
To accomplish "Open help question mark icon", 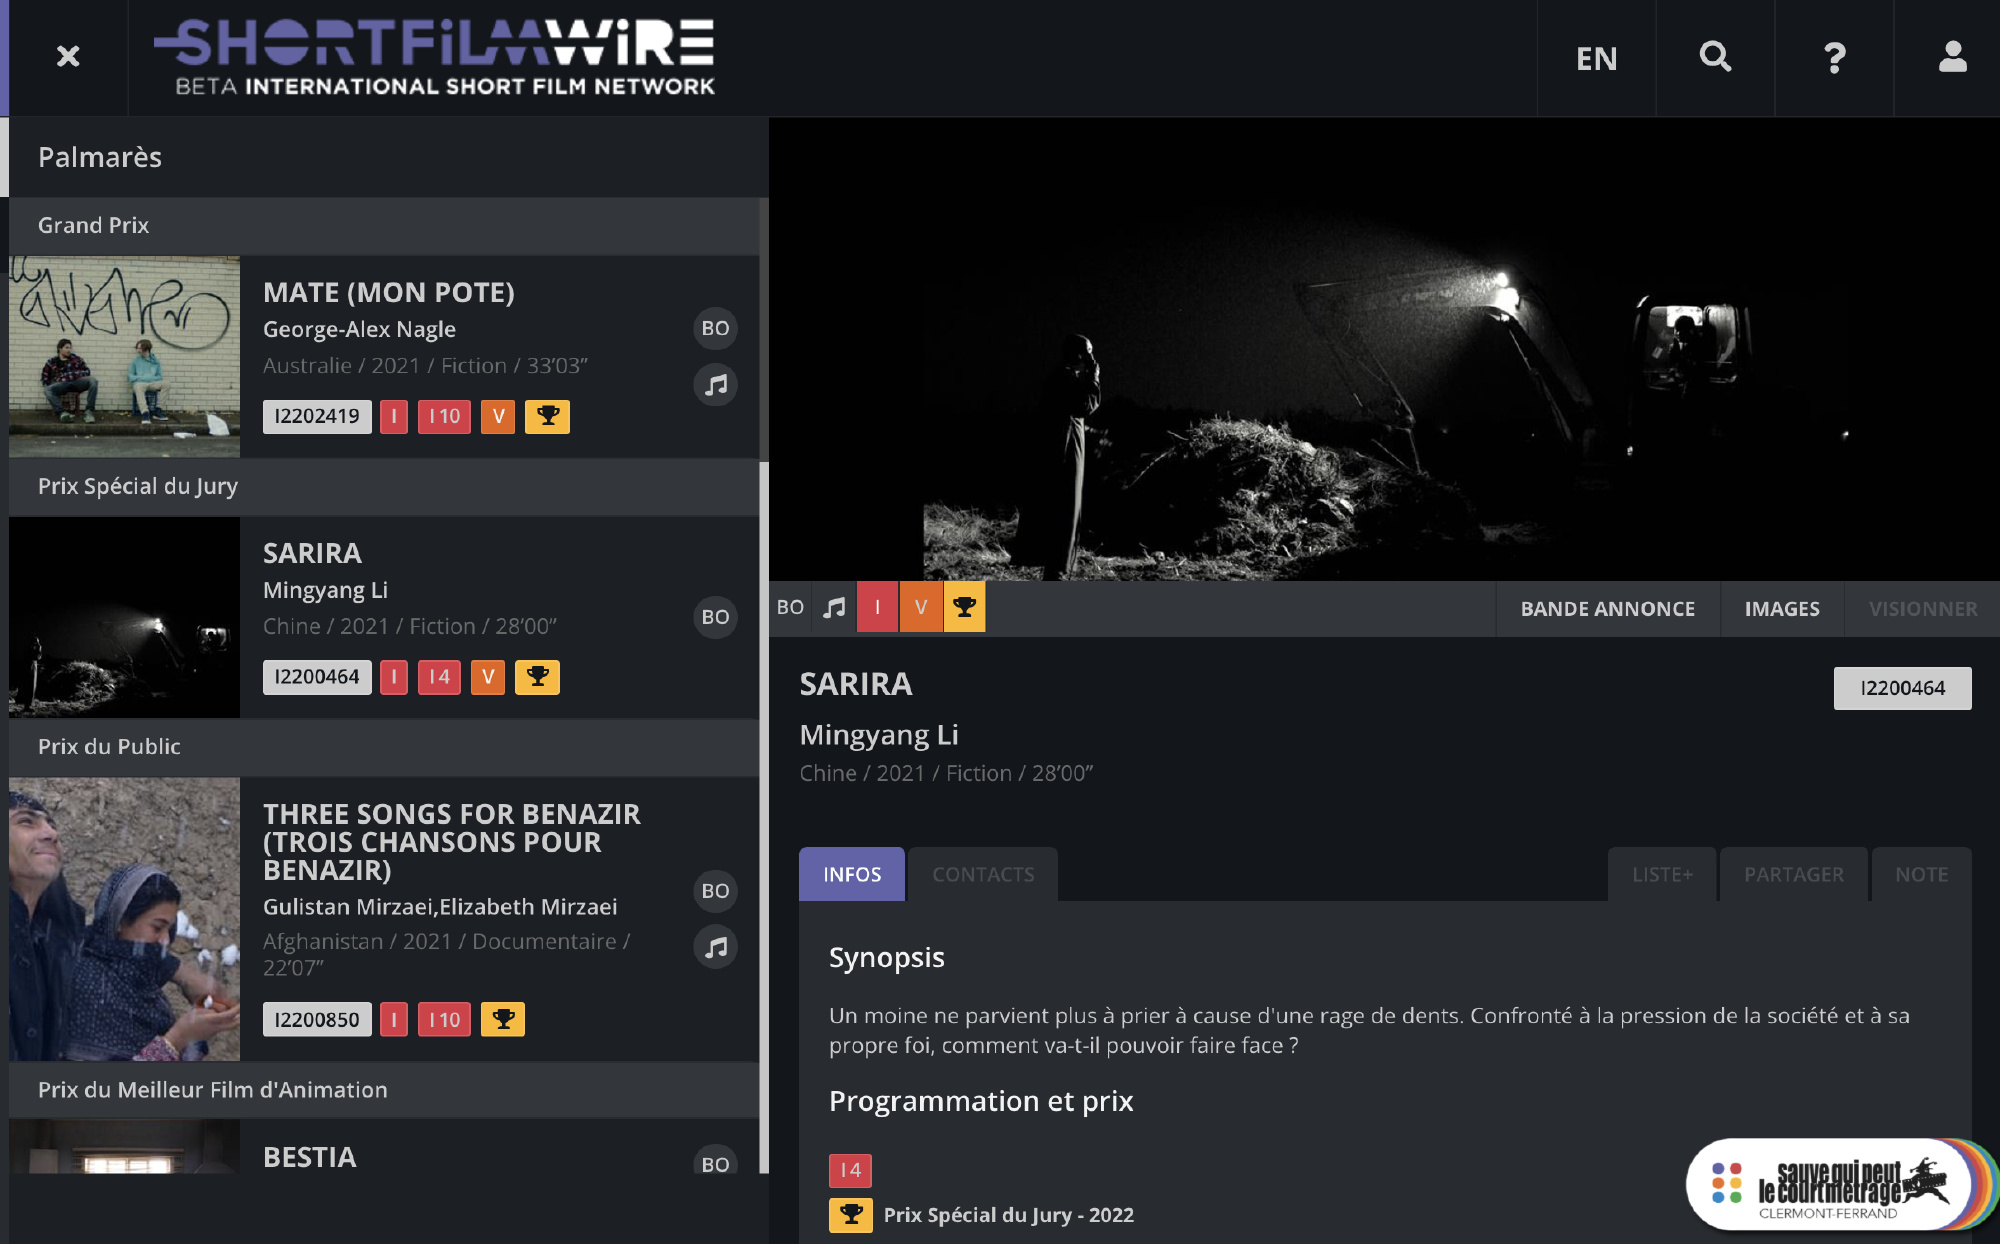I will tap(1834, 57).
